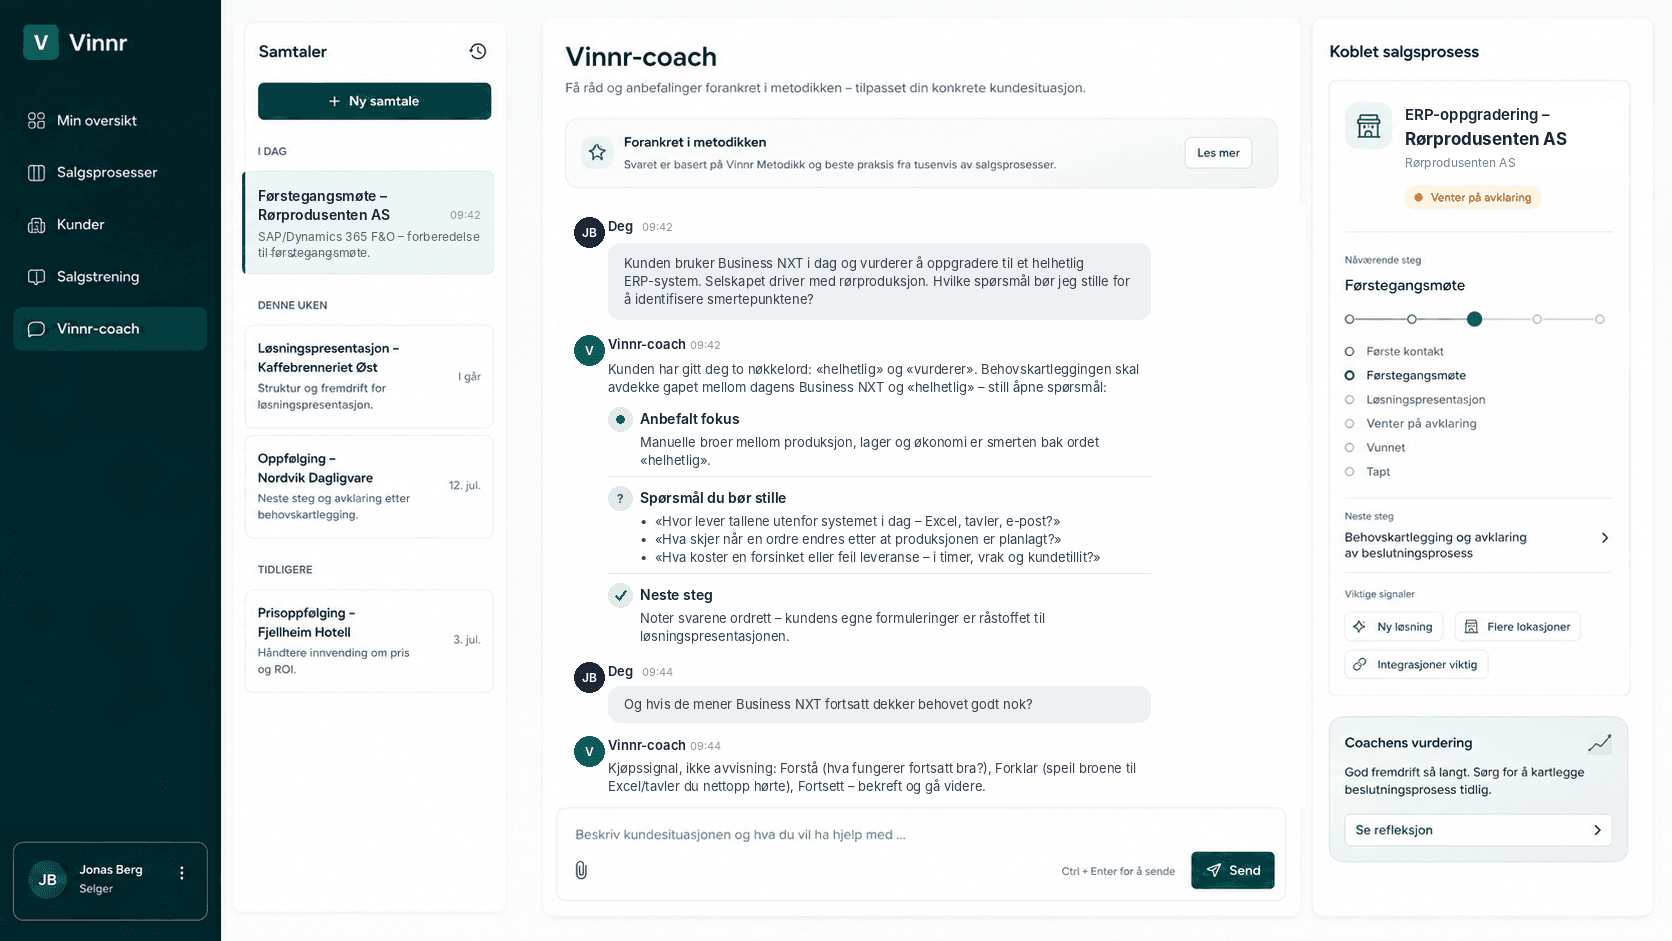1672x941 pixels.
Task: Open conversation history clock icon
Action: [478, 51]
